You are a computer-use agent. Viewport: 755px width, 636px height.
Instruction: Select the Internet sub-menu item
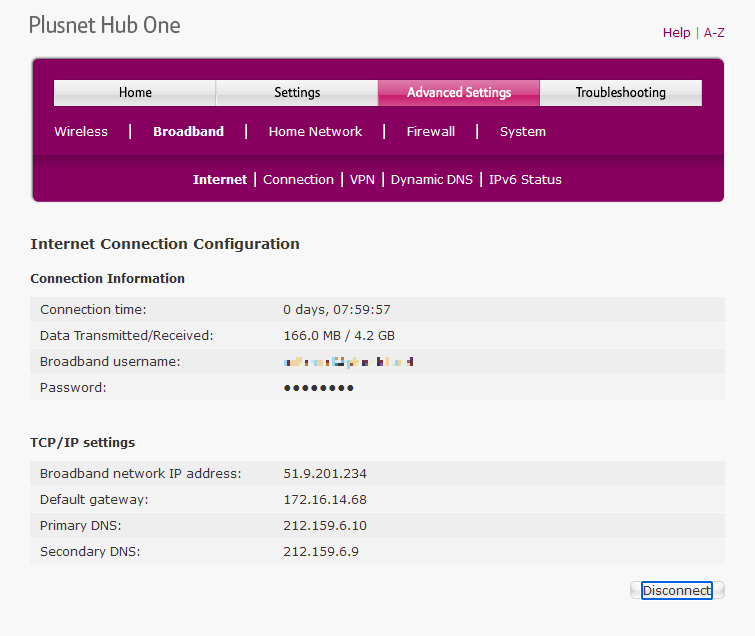[x=220, y=180]
